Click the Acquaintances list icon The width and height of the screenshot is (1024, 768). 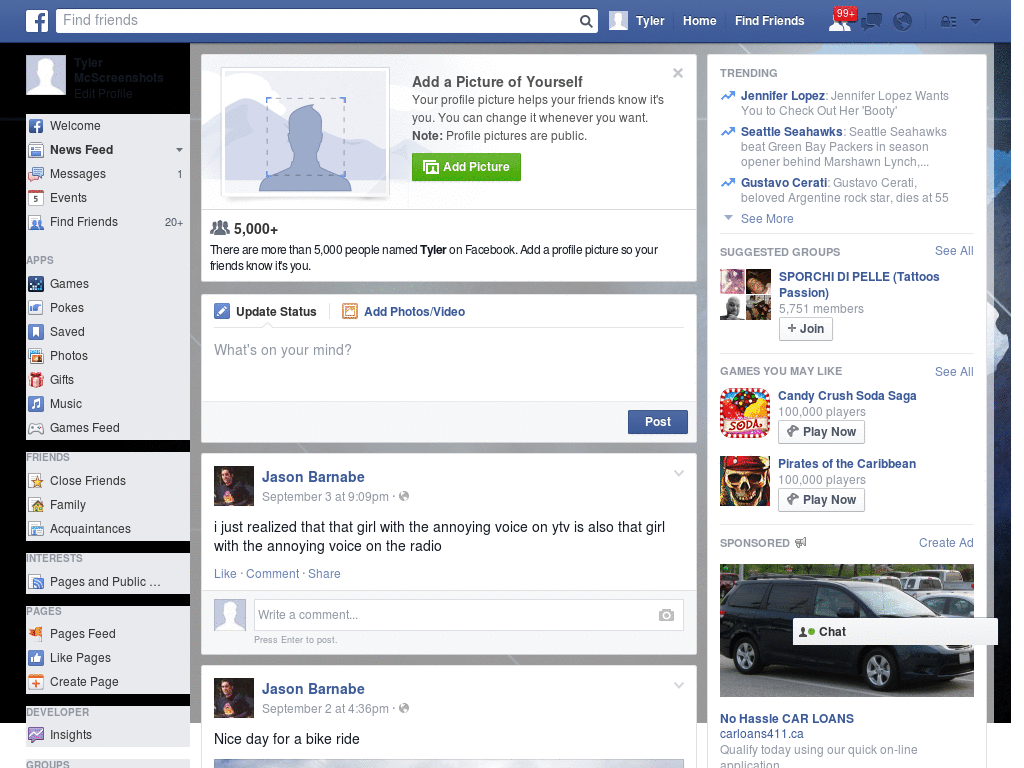coord(36,529)
